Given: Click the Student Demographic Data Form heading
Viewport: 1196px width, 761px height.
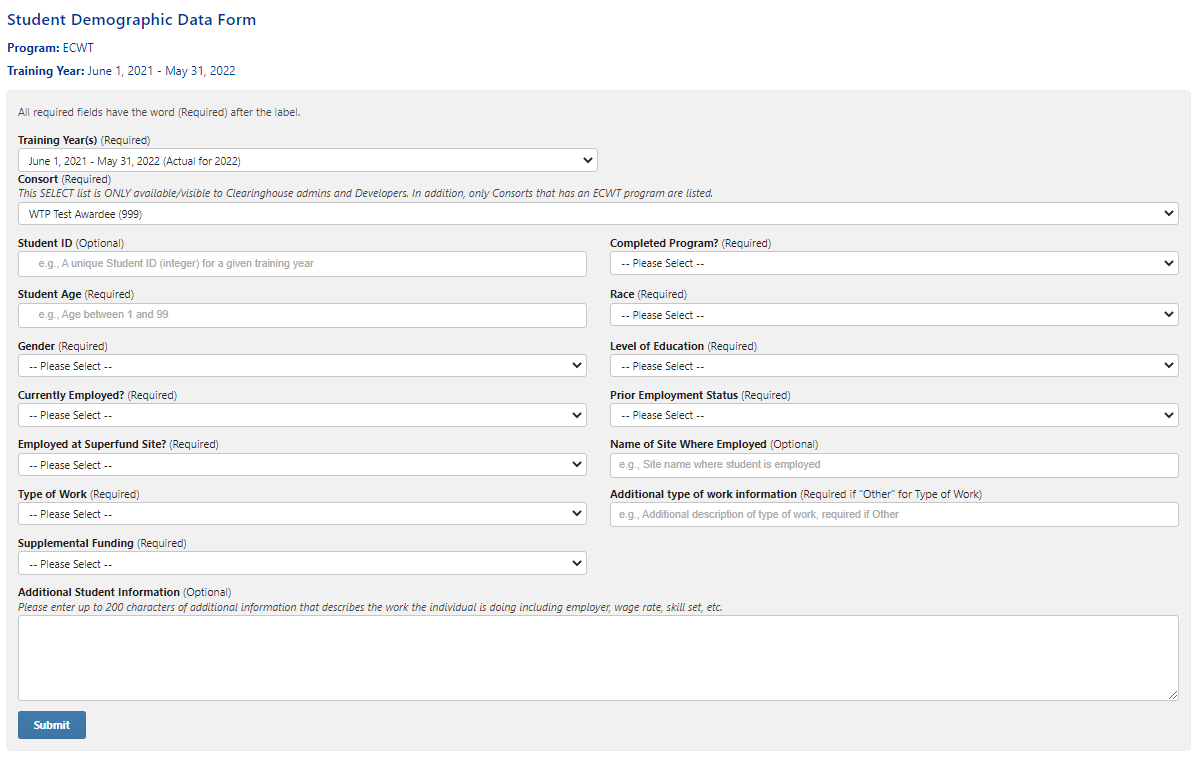Looking at the screenshot, I should [x=132, y=20].
